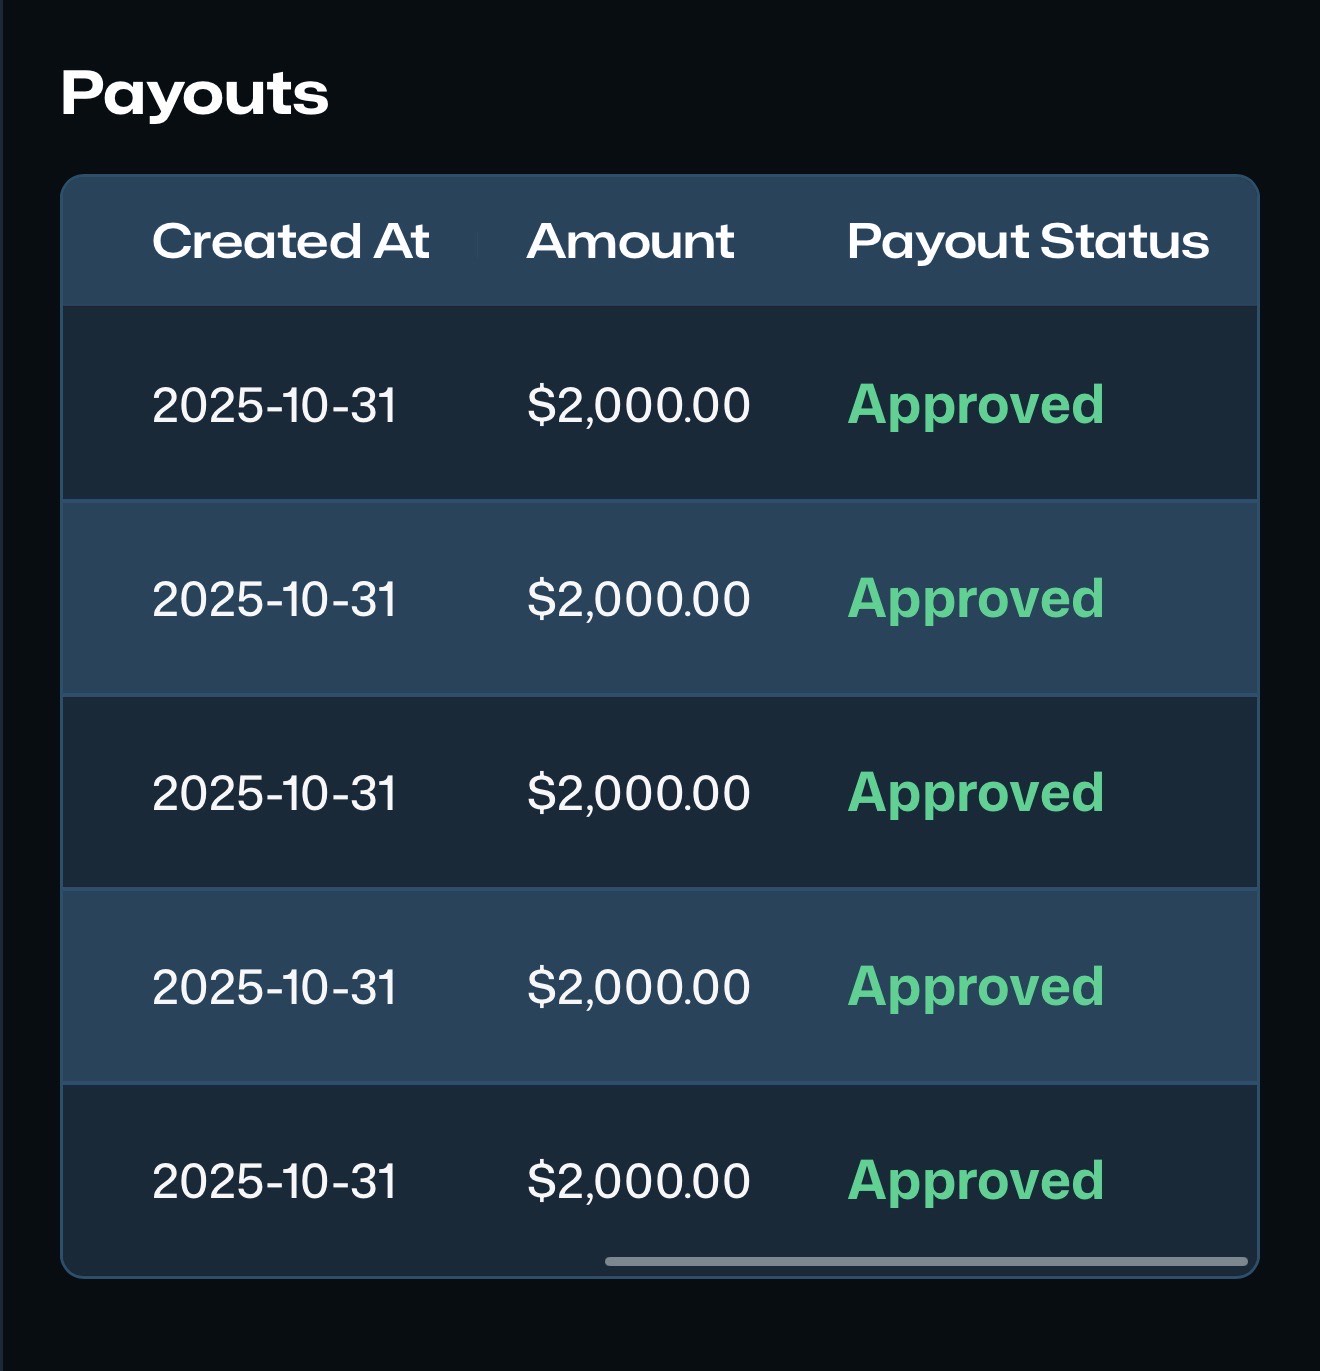The image size is (1320, 1371).
Task: Click the $2,000.00 amount in third row
Action: click(x=639, y=793)
